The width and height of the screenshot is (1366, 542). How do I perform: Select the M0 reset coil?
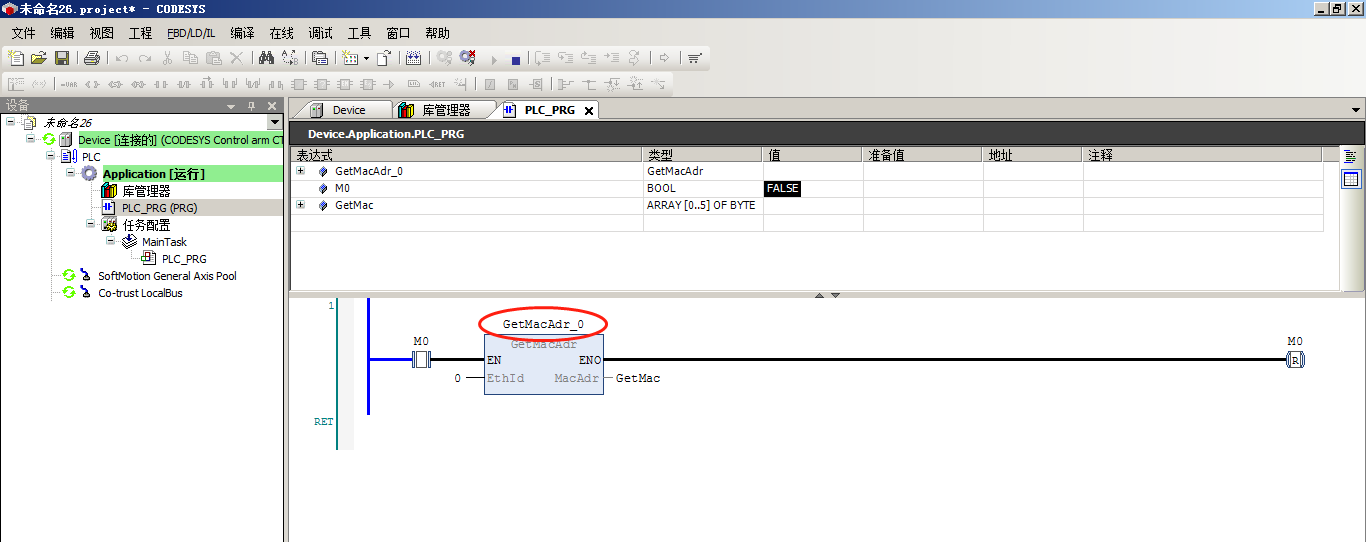click(x=1295, y=360)
